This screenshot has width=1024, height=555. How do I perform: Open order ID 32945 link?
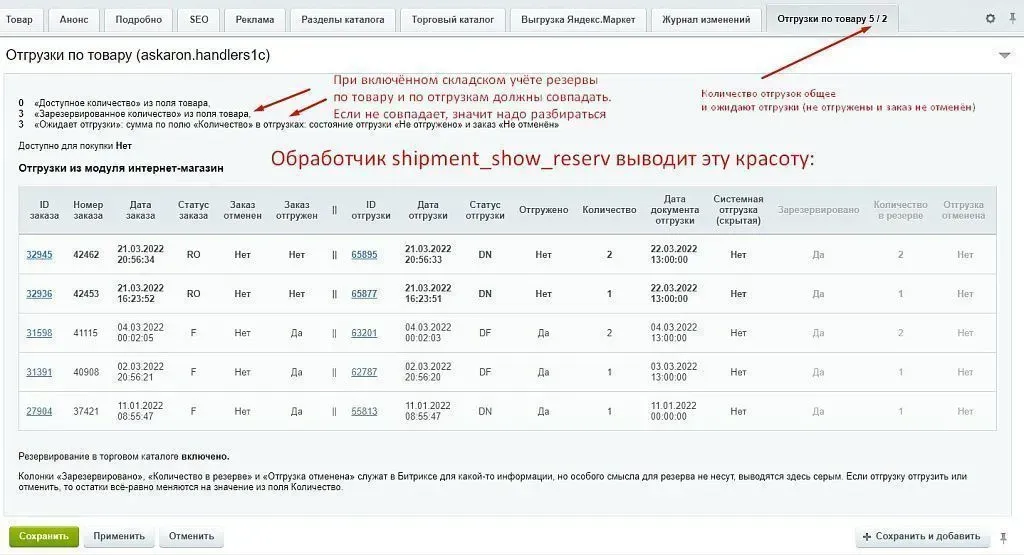[x=39, y=255]
